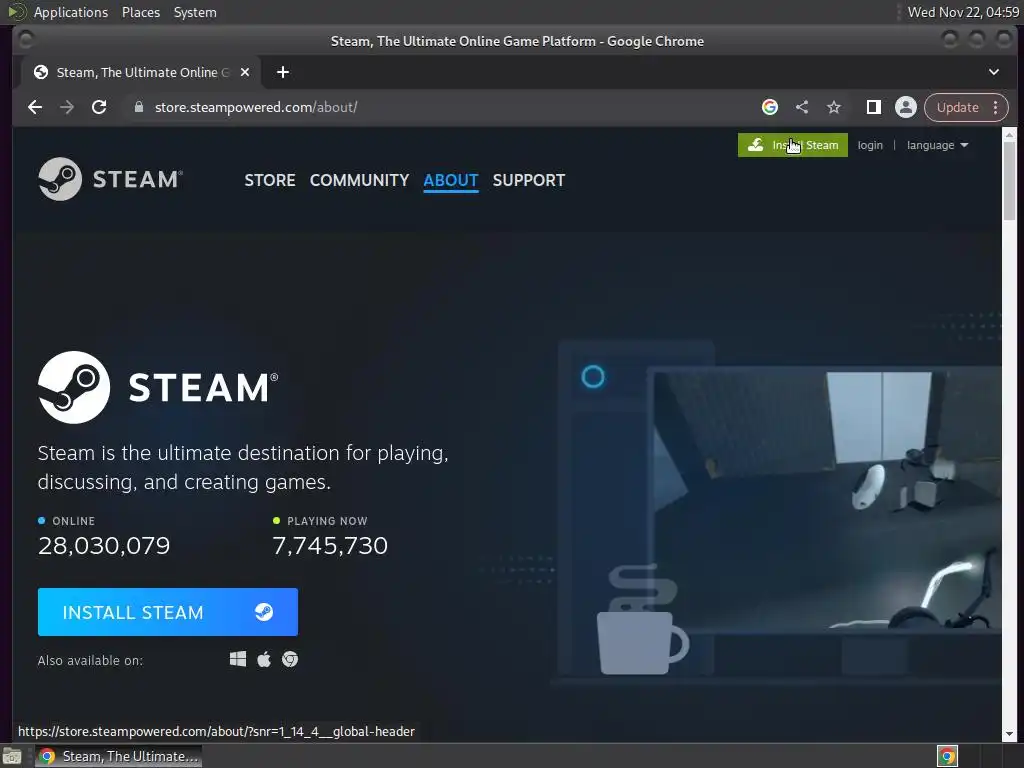Show desktop via bottom-left panel icon
The image size is (1024, 768).
12,756
